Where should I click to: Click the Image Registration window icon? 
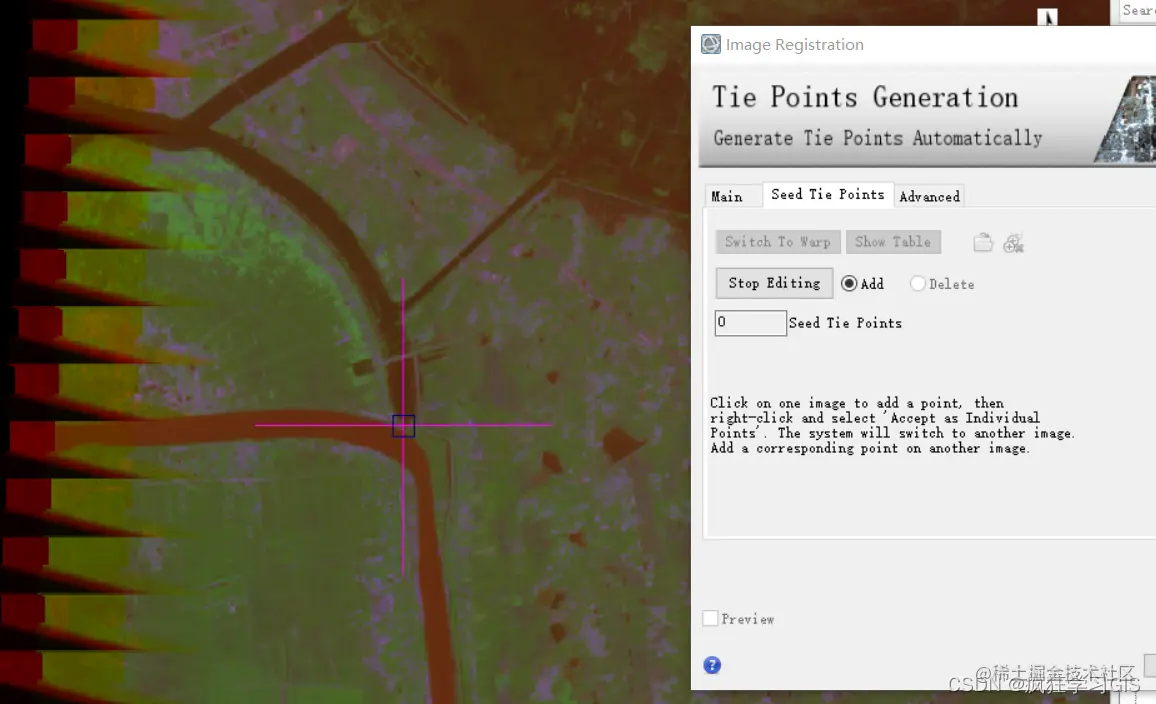pyautogui.click(x=711, y=44)
